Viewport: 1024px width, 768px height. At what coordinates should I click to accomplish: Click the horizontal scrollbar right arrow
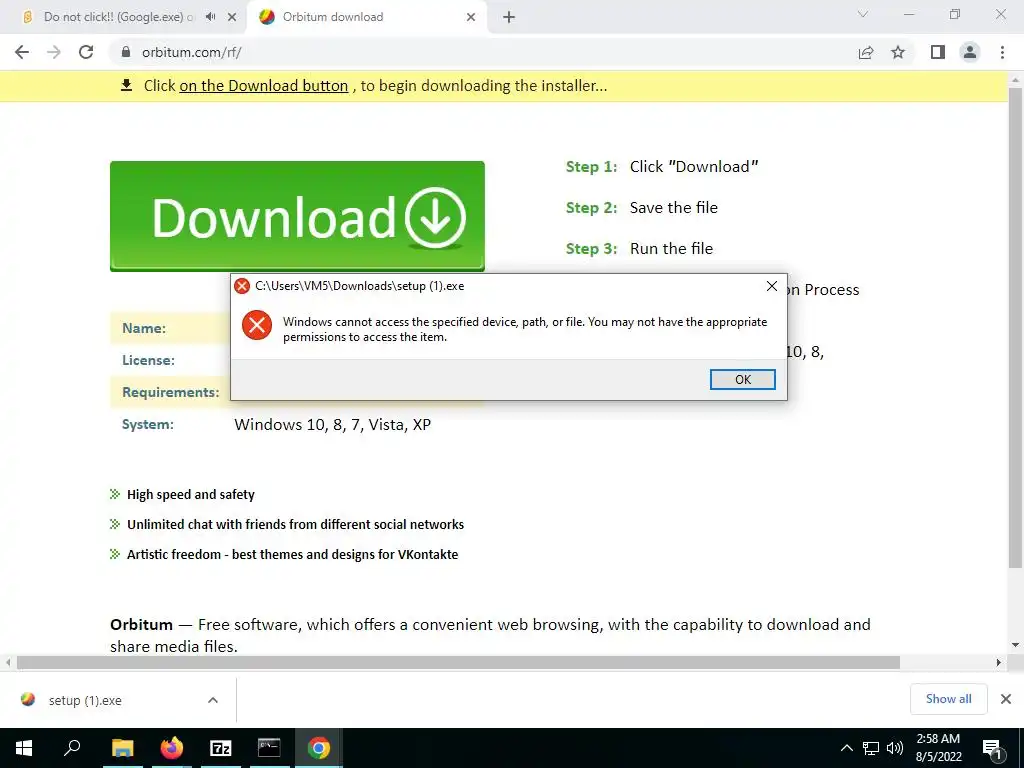[x=999, y=662]
